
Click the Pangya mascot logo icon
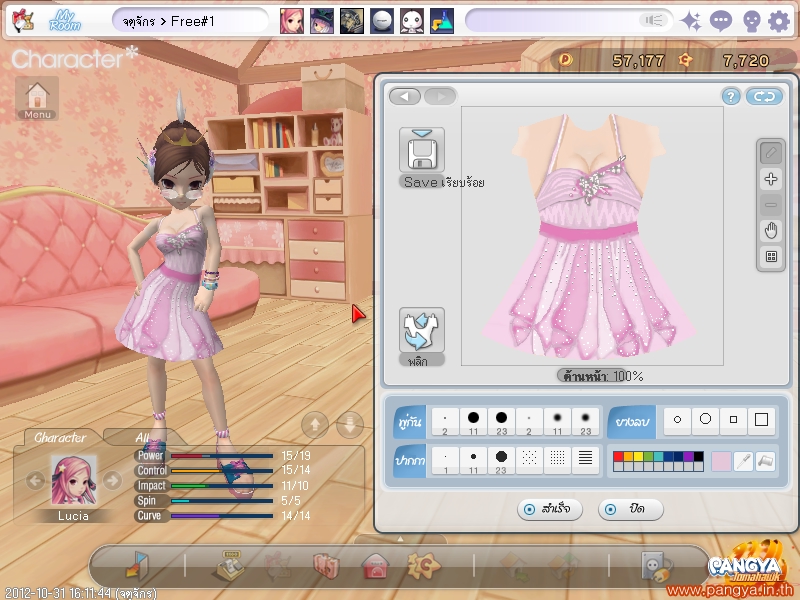point(23,21)
